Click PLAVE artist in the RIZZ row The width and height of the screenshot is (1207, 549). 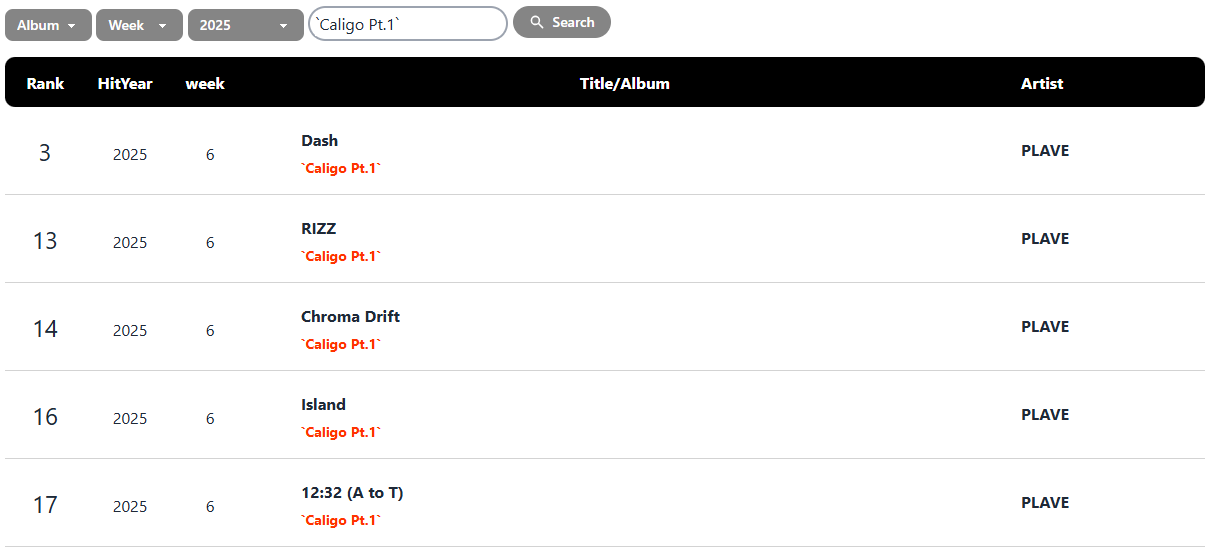click(x=1045, y=239)
